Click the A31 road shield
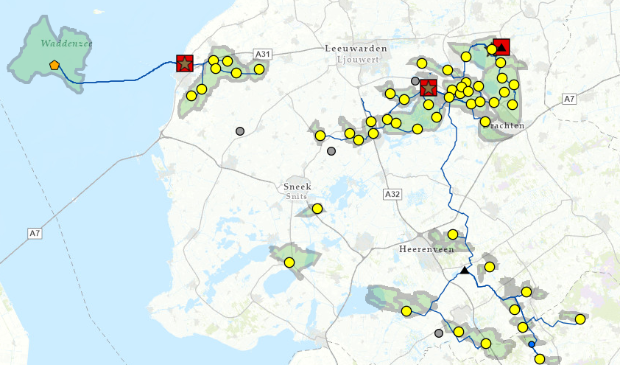 click(263, 54)
